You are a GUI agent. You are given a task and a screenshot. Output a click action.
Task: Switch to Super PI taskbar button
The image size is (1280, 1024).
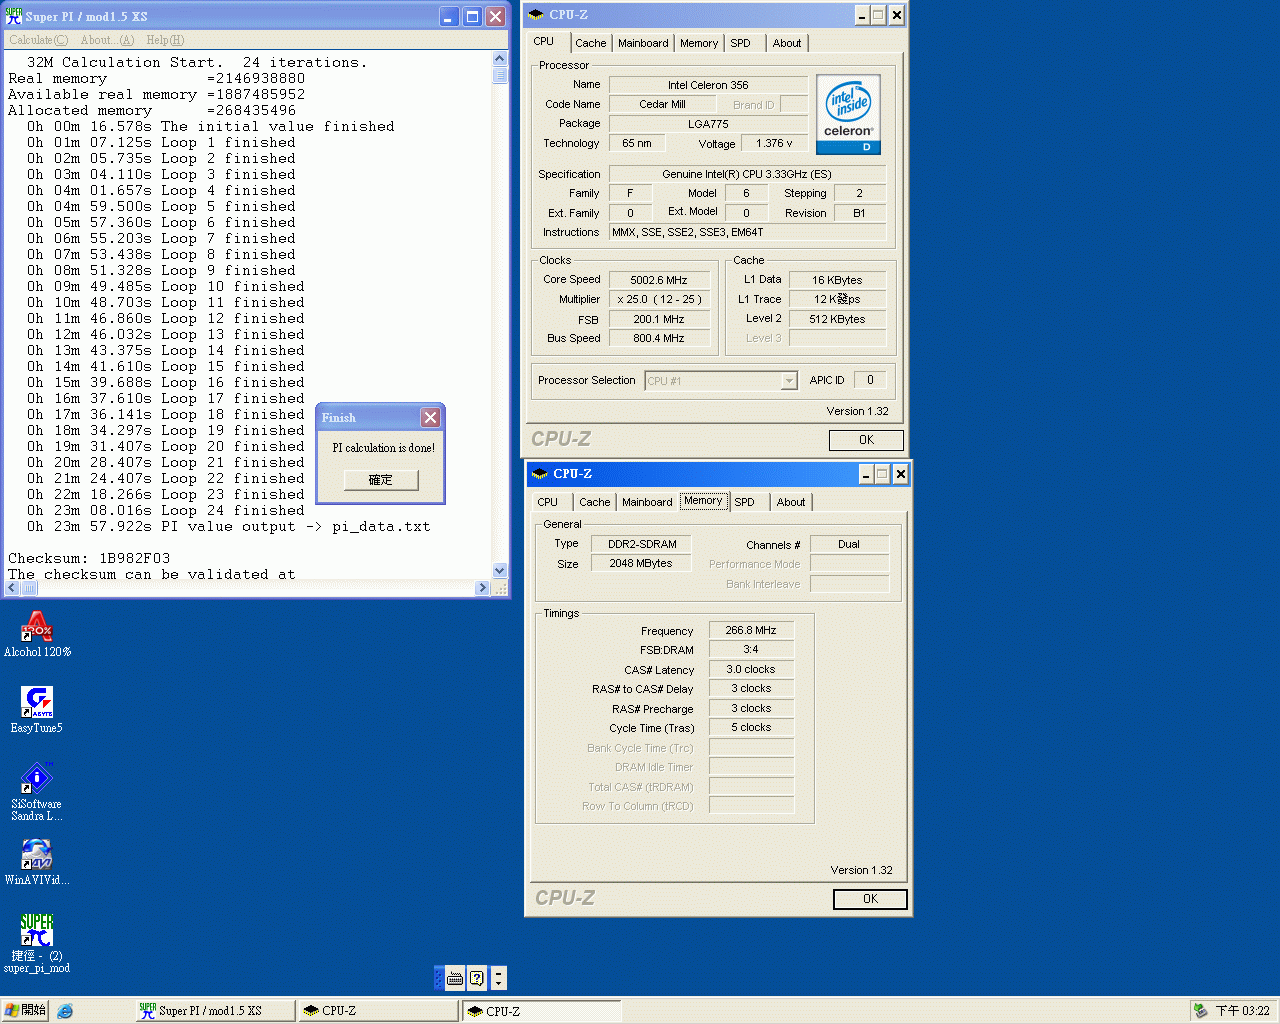[x=215, y=1011]
